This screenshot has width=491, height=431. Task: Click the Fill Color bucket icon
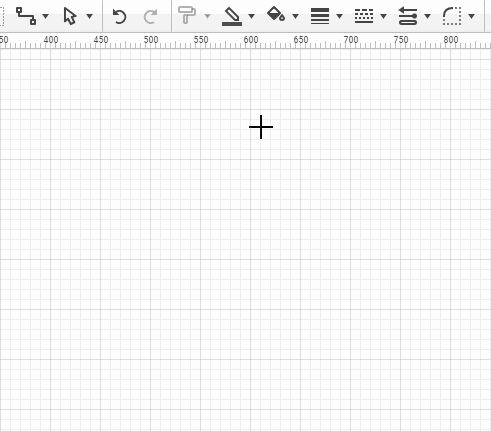(276, 14)
